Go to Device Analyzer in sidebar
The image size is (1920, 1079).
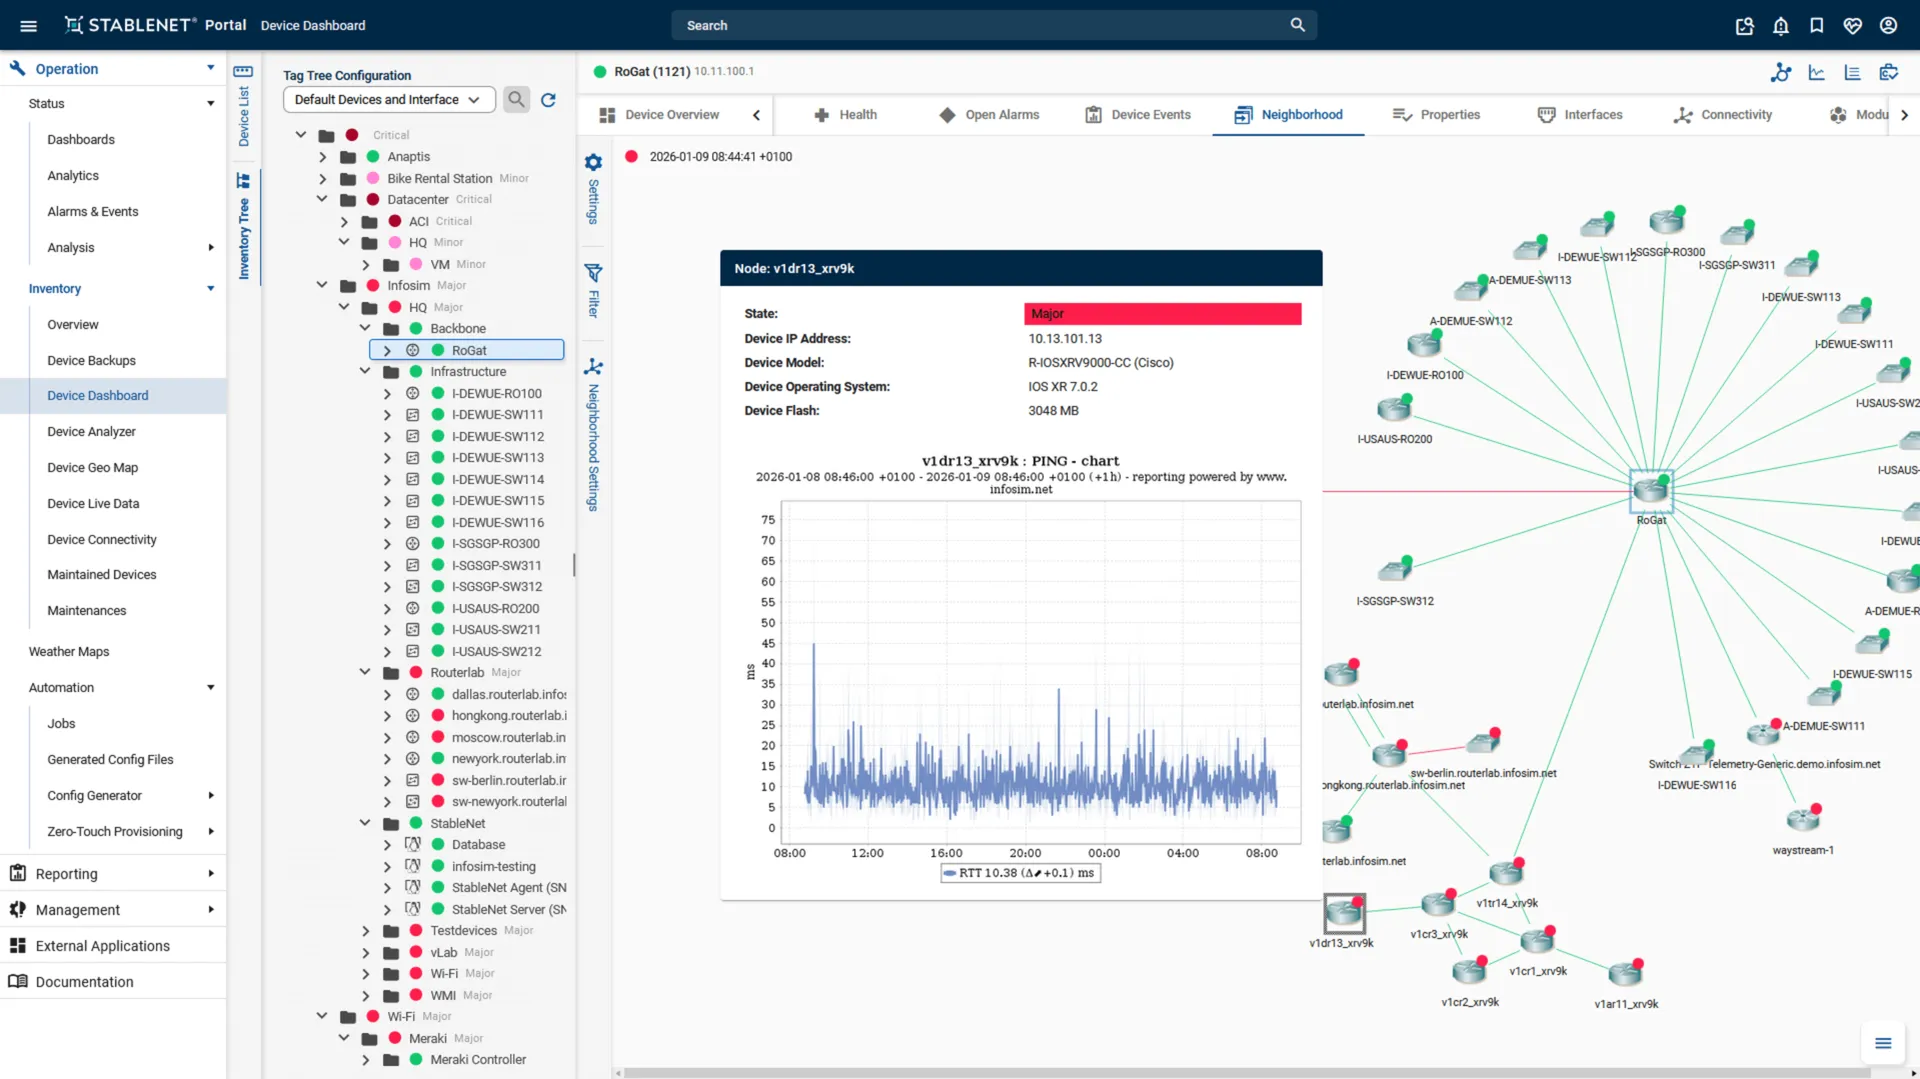click(x=91, y=431)
